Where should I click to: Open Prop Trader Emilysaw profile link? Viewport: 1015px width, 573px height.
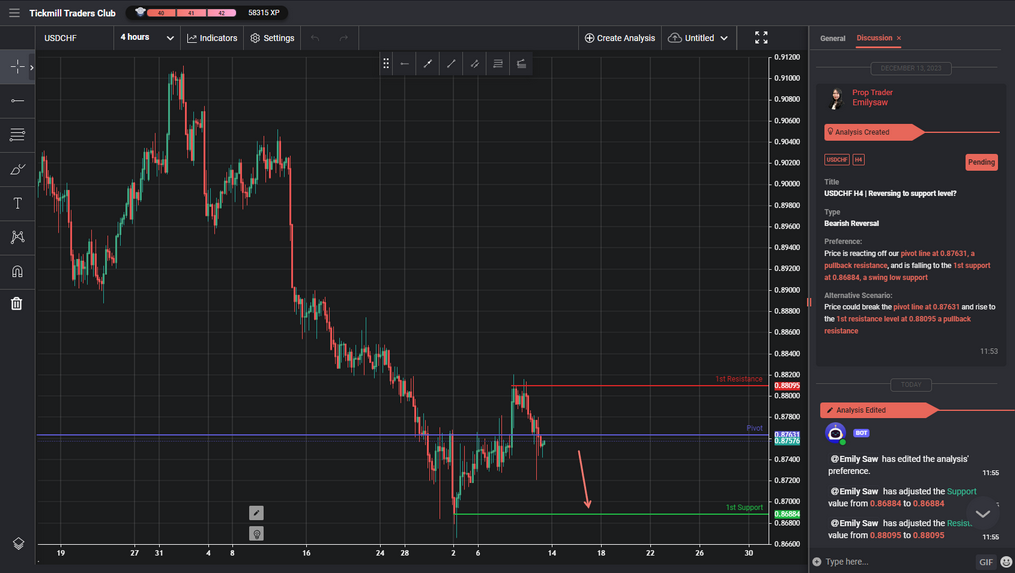[x=872, y=98]
